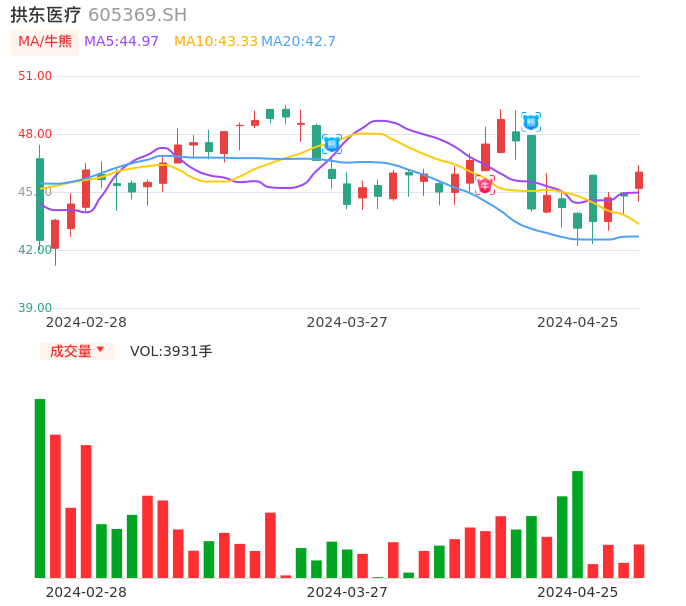Image resolution: width=686 pixels, height=606 pixels.
Task: Select the tallest green volume bar
Action: pos(40,488)
